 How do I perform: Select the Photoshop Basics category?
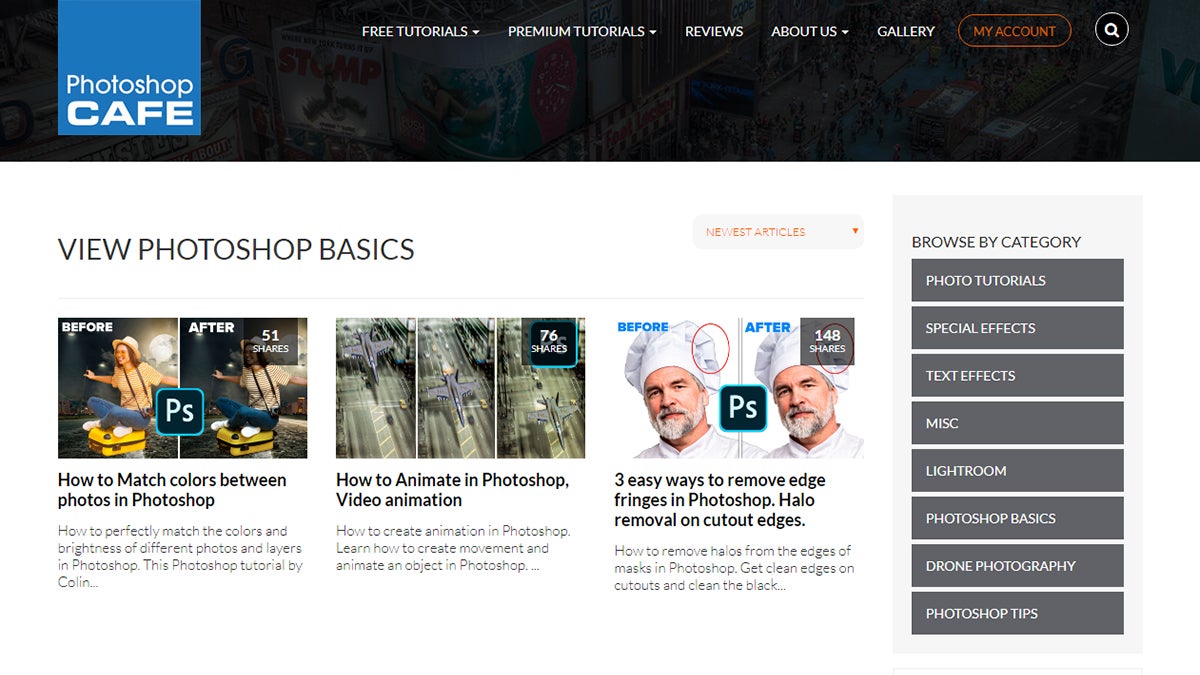point(1017,518)
